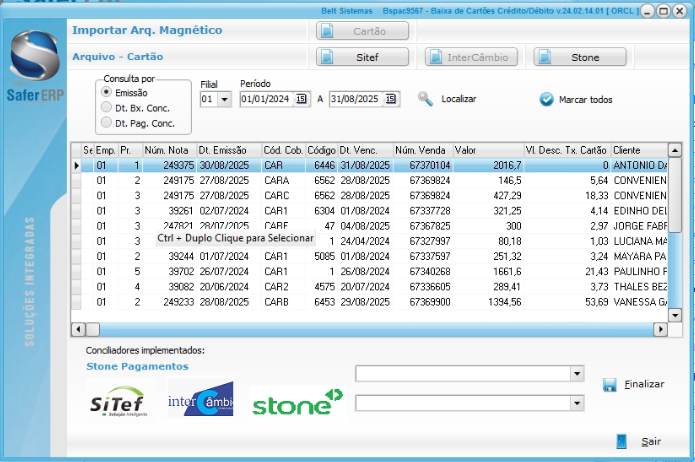Click the Sair exit icon
This screenshot has width=695, height=462.
pyautogui.click(x=622, y=441)
